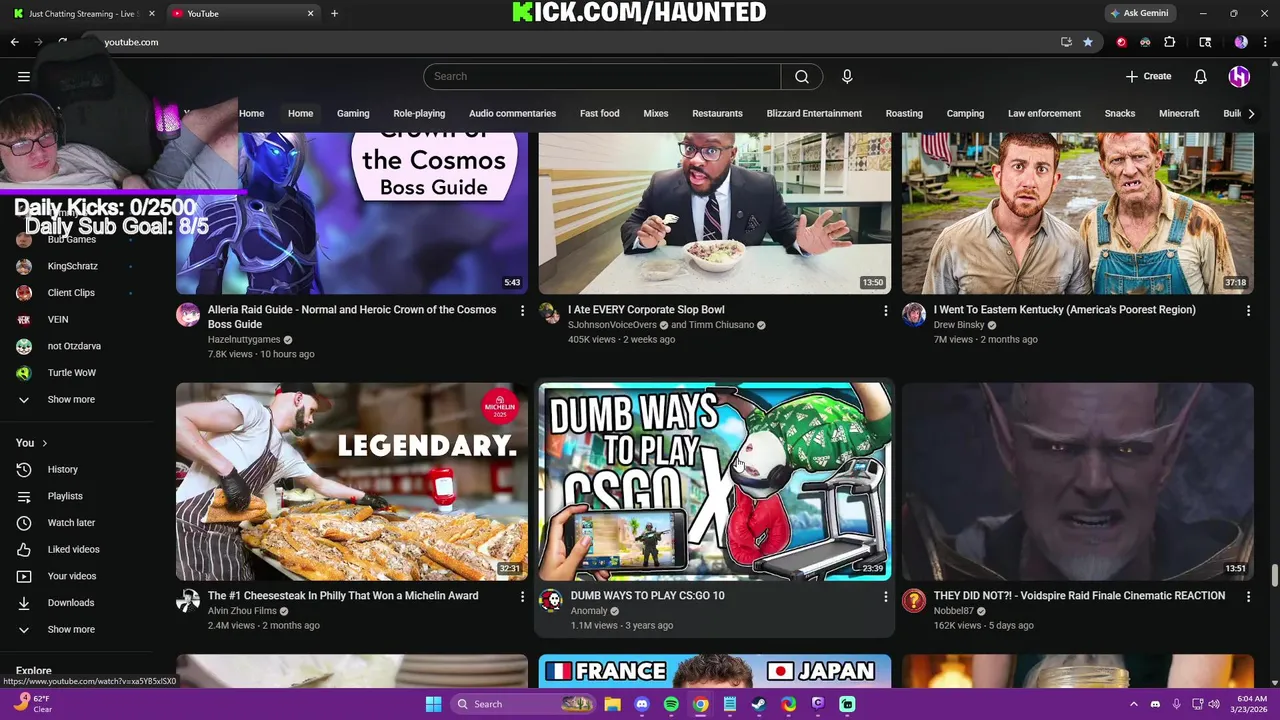Open a new browser tab
The image size is (1280, 720).
[x=334, y=14]
